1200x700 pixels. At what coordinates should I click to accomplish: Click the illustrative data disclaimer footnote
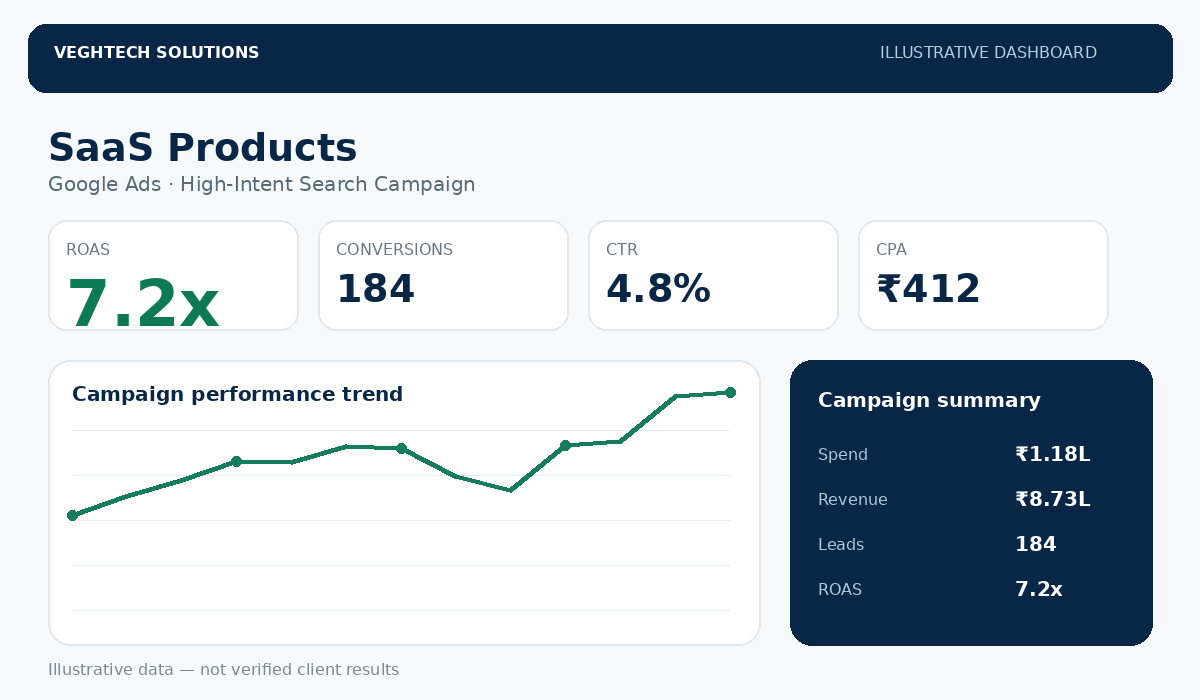coord(223,670)
